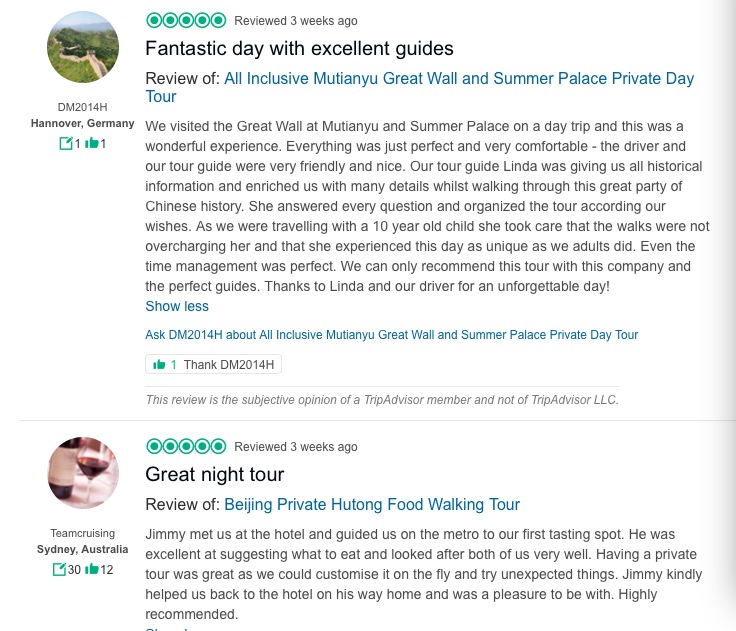Click Teamcruising's wine glass avatar
This screenshot has height=631, width=736.
83,473
